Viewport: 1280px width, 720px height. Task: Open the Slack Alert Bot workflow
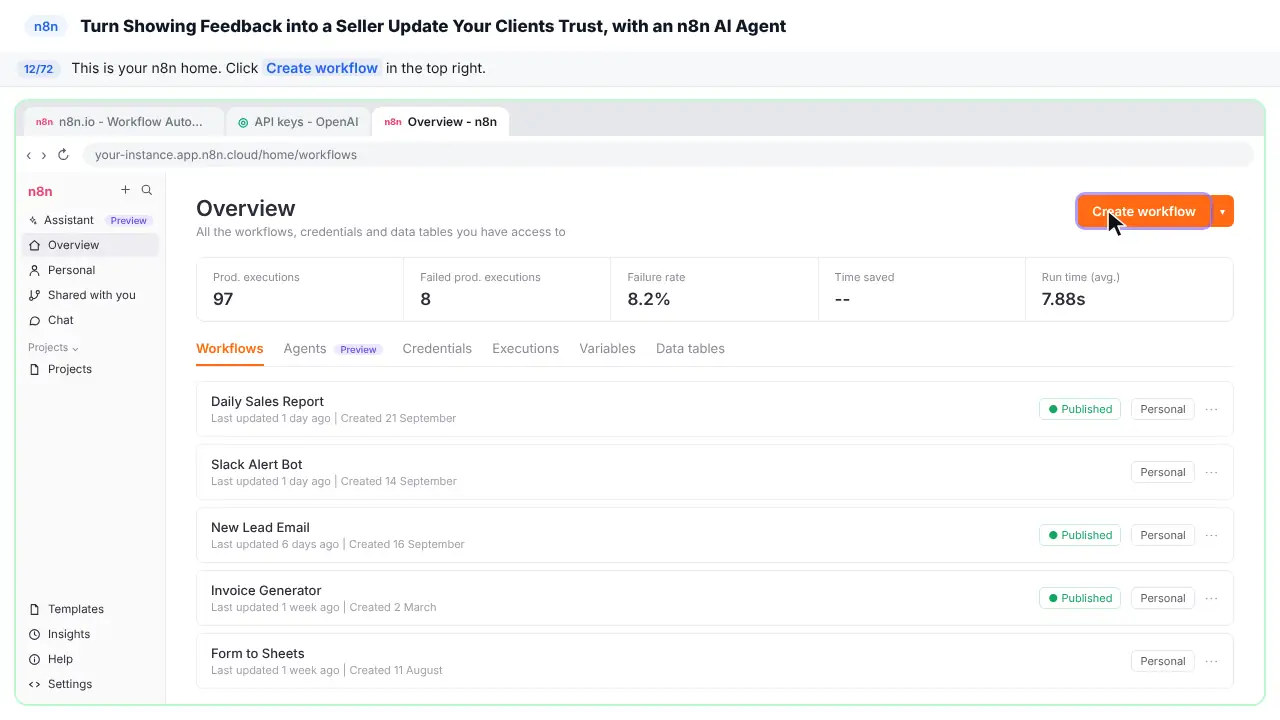[x=715, y=472]
